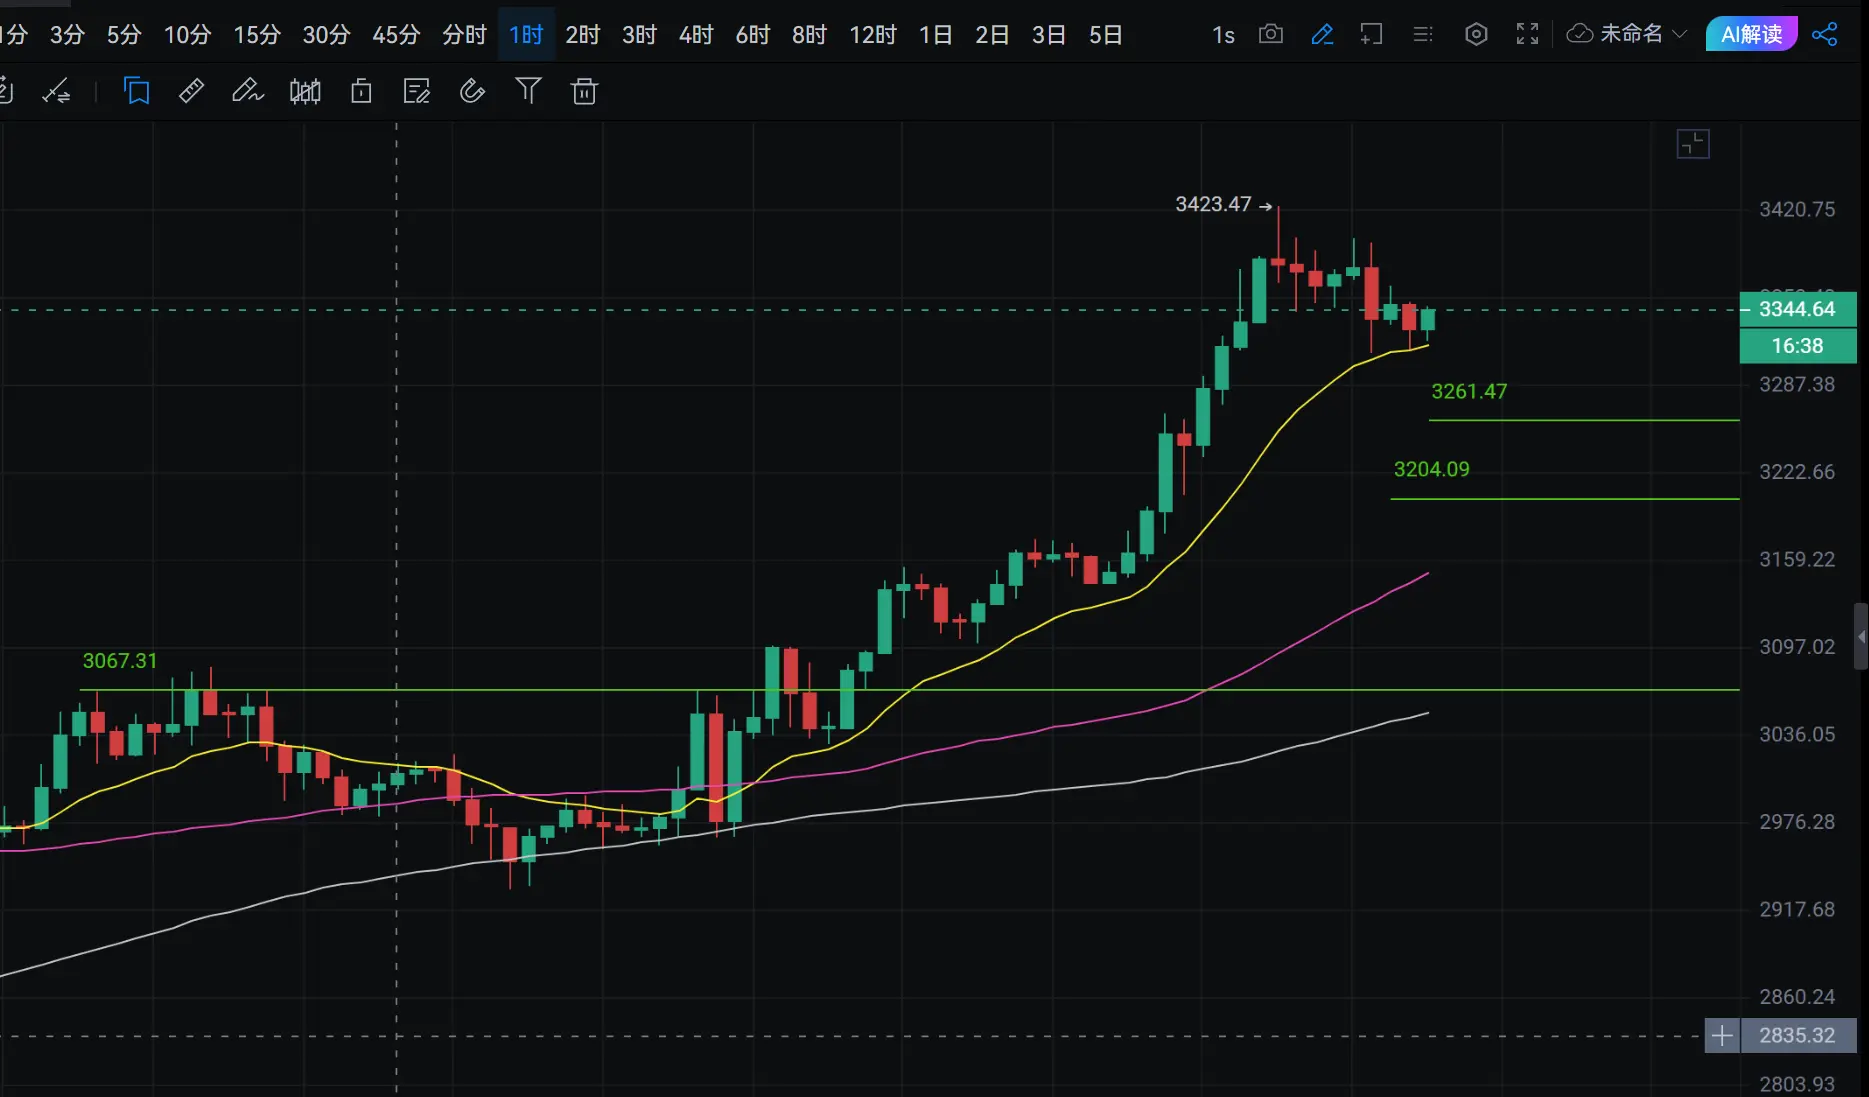Image resolution: width=1869 pixels, height=1097 pixels.
Task: Open chart settings hexagon icon
Action: coord(1476,34)
